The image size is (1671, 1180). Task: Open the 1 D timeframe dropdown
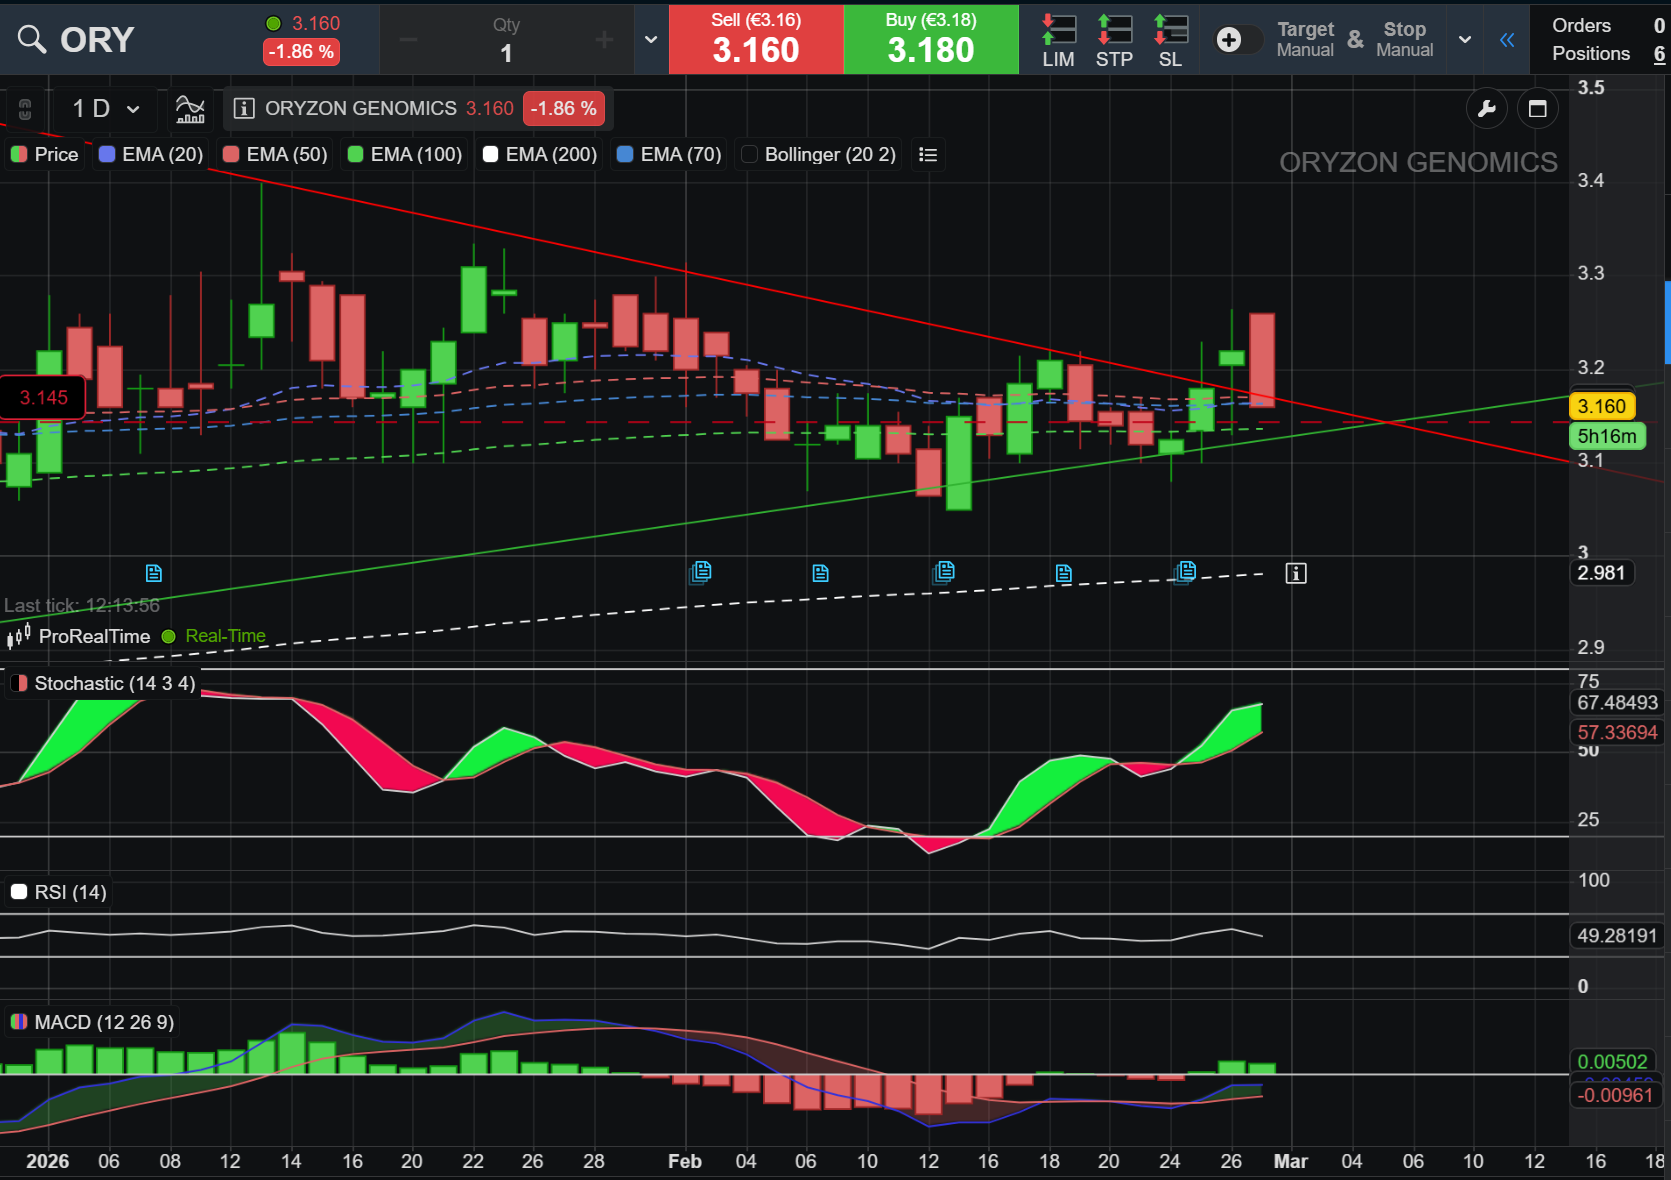106,108
